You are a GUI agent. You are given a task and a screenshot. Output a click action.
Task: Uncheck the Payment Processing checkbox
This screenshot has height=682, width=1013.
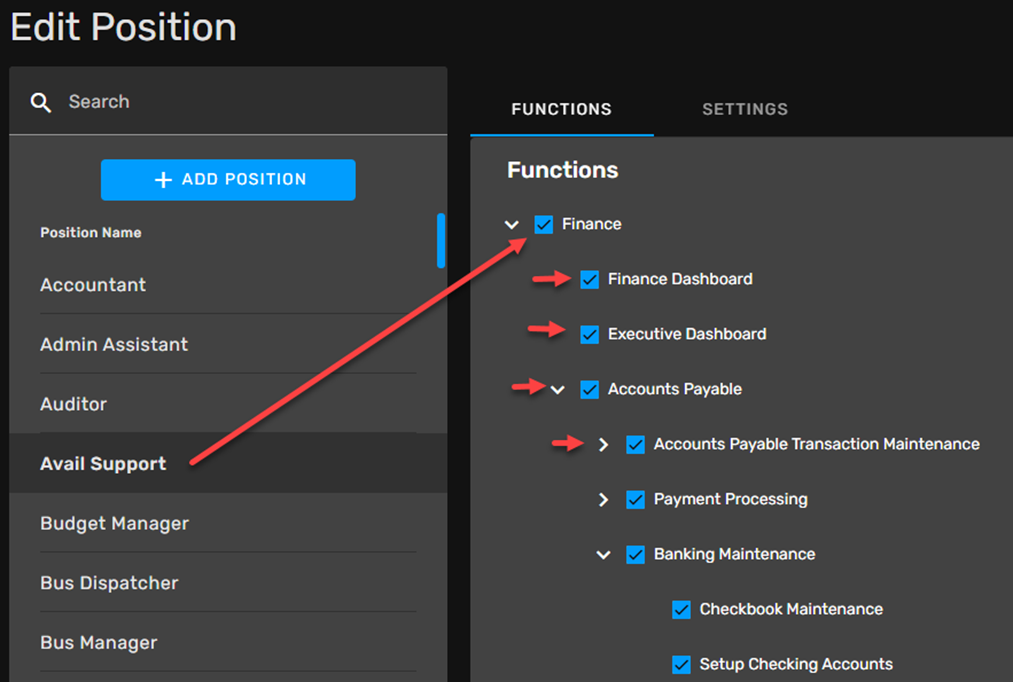[x=635, y=499]
